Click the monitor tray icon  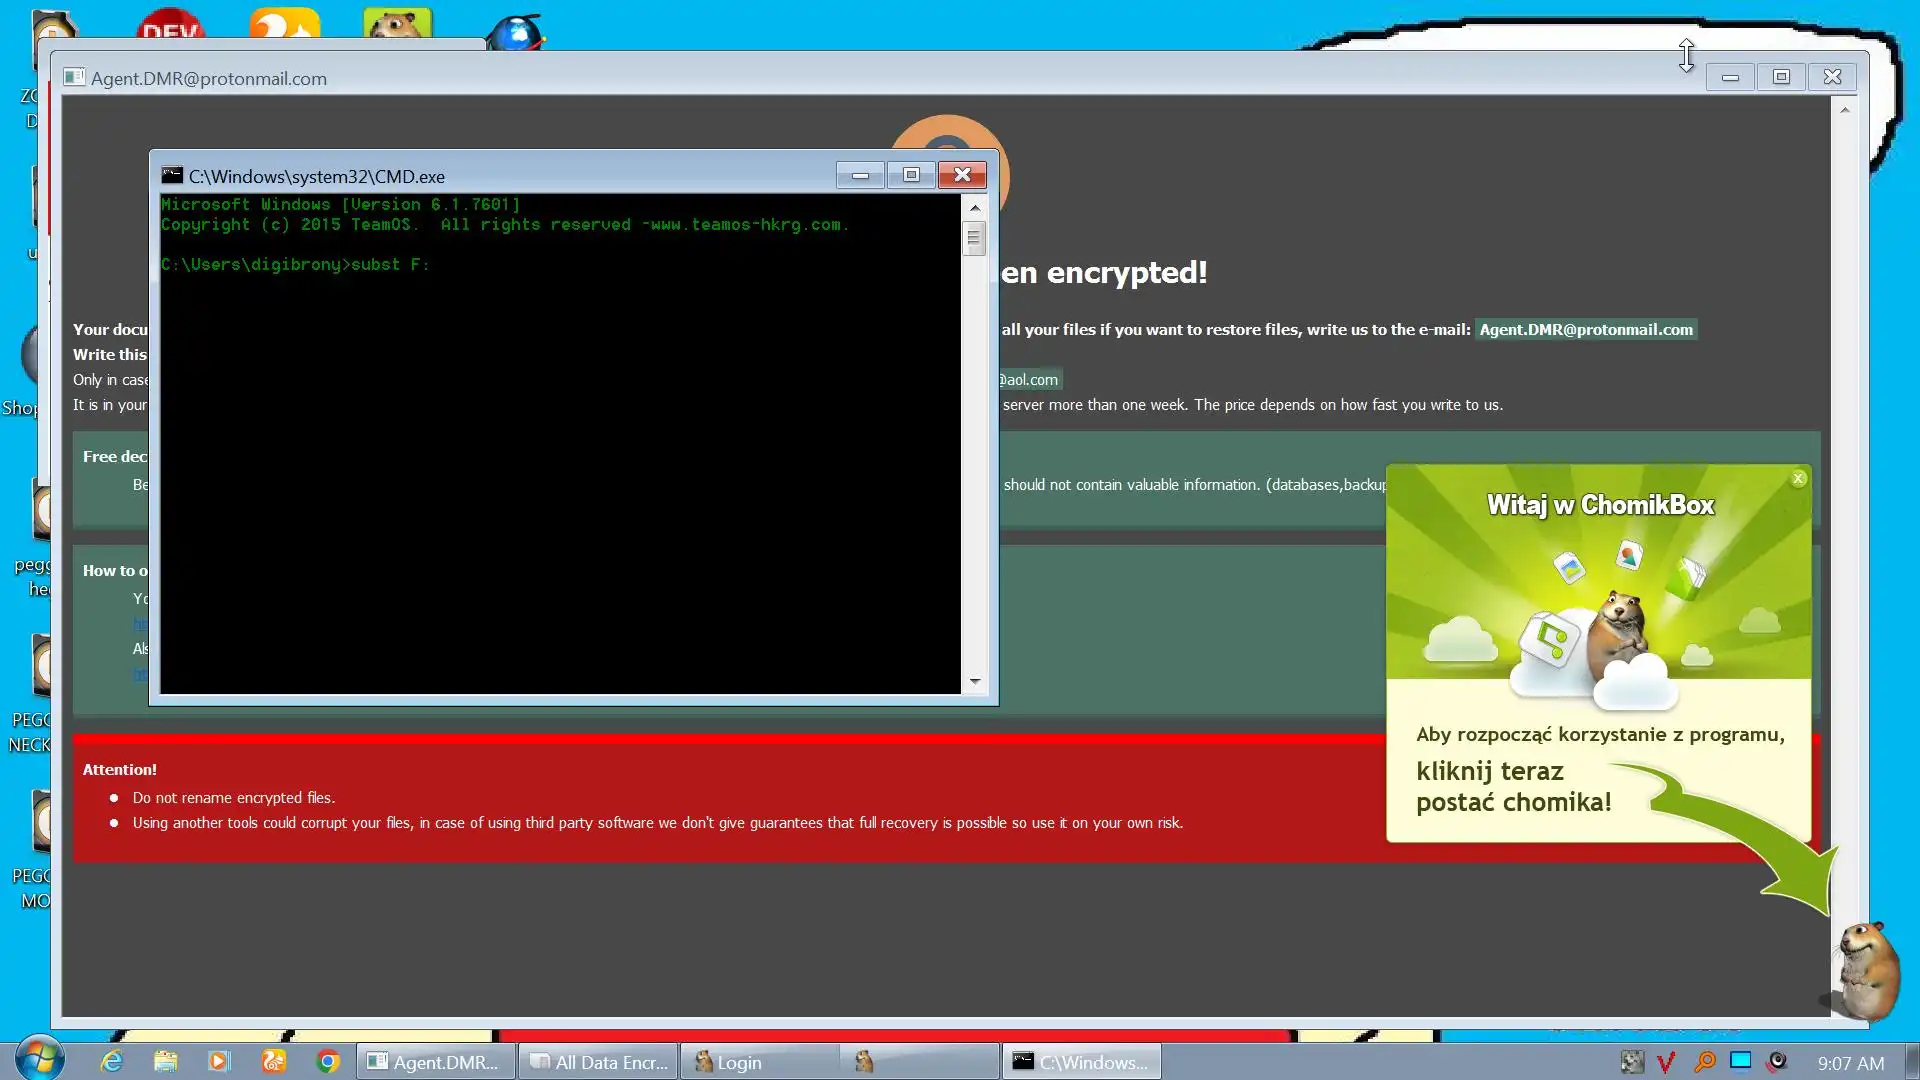tap(1741, 1061)
